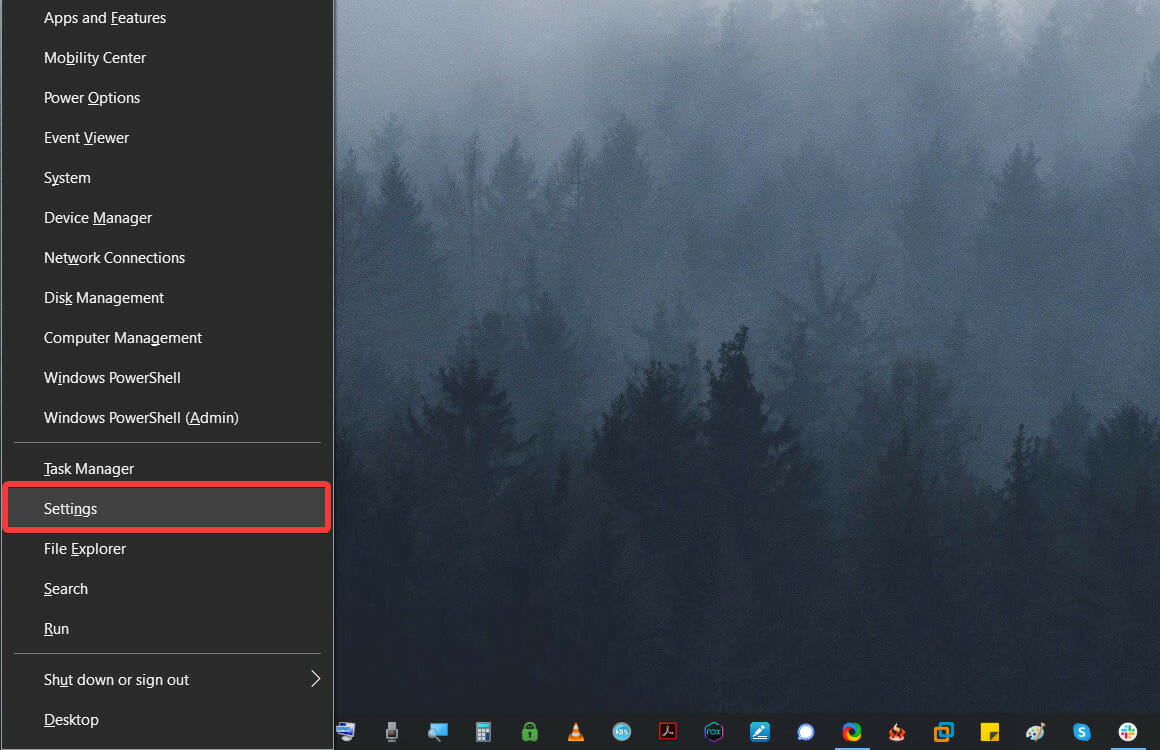Launch Paint from the taskbar
This screenshot has width=1160, height=750.
pos(1036,732)
